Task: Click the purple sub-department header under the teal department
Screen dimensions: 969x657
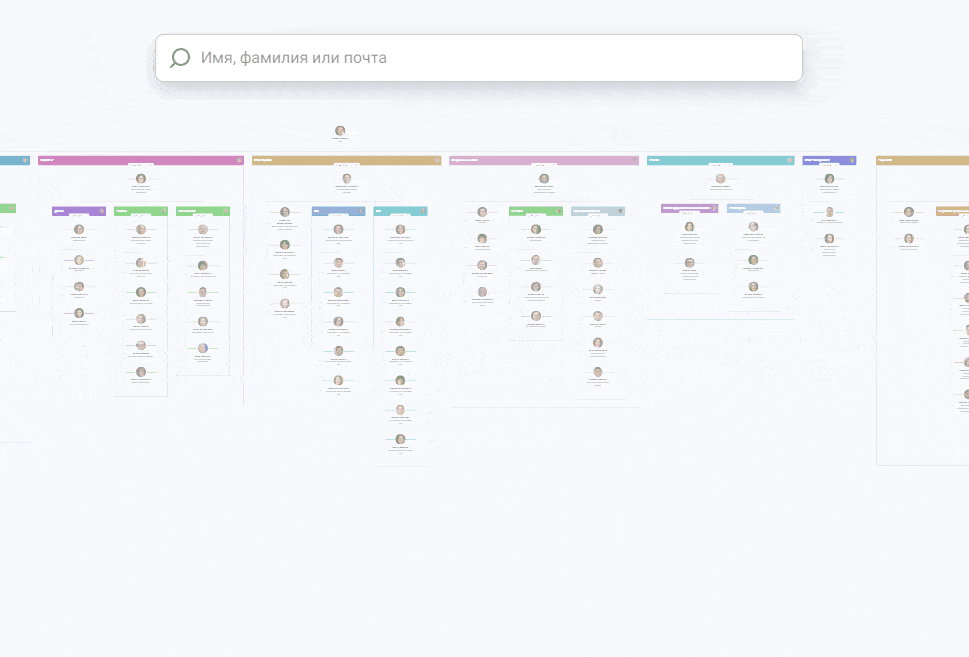Action: pyautogui.click(x=686, y=208)
